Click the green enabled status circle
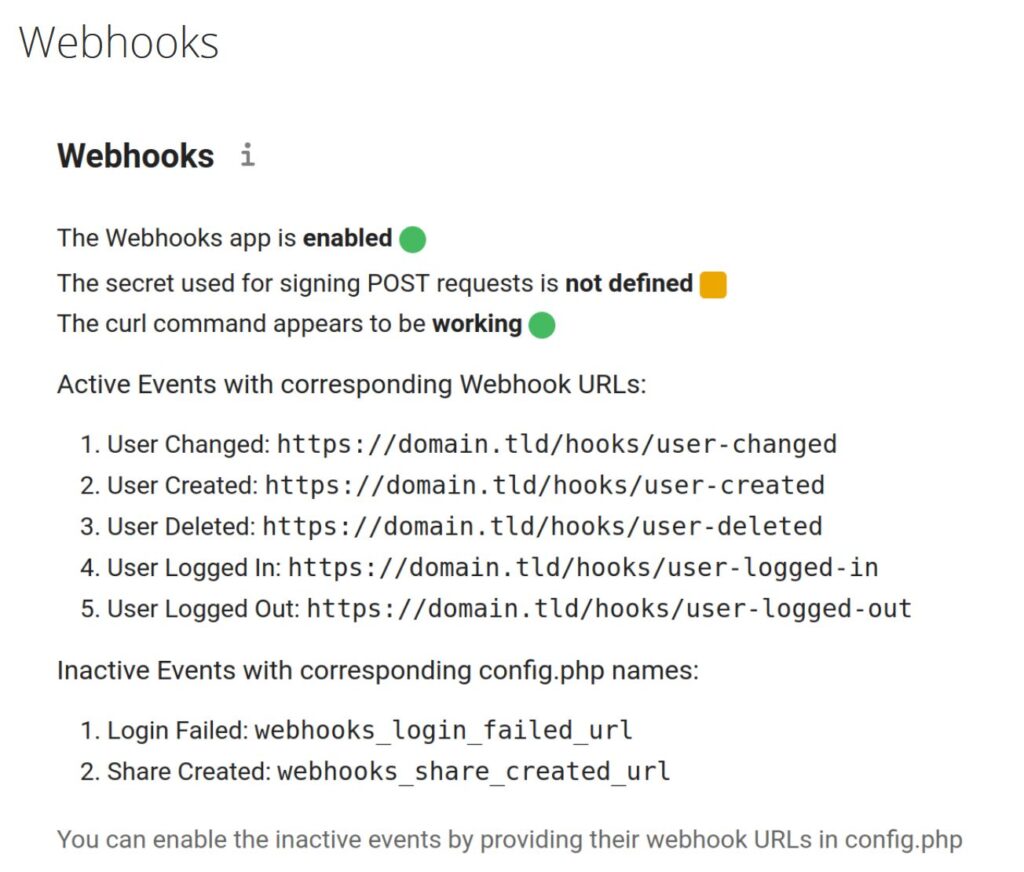 coord(413,239)
